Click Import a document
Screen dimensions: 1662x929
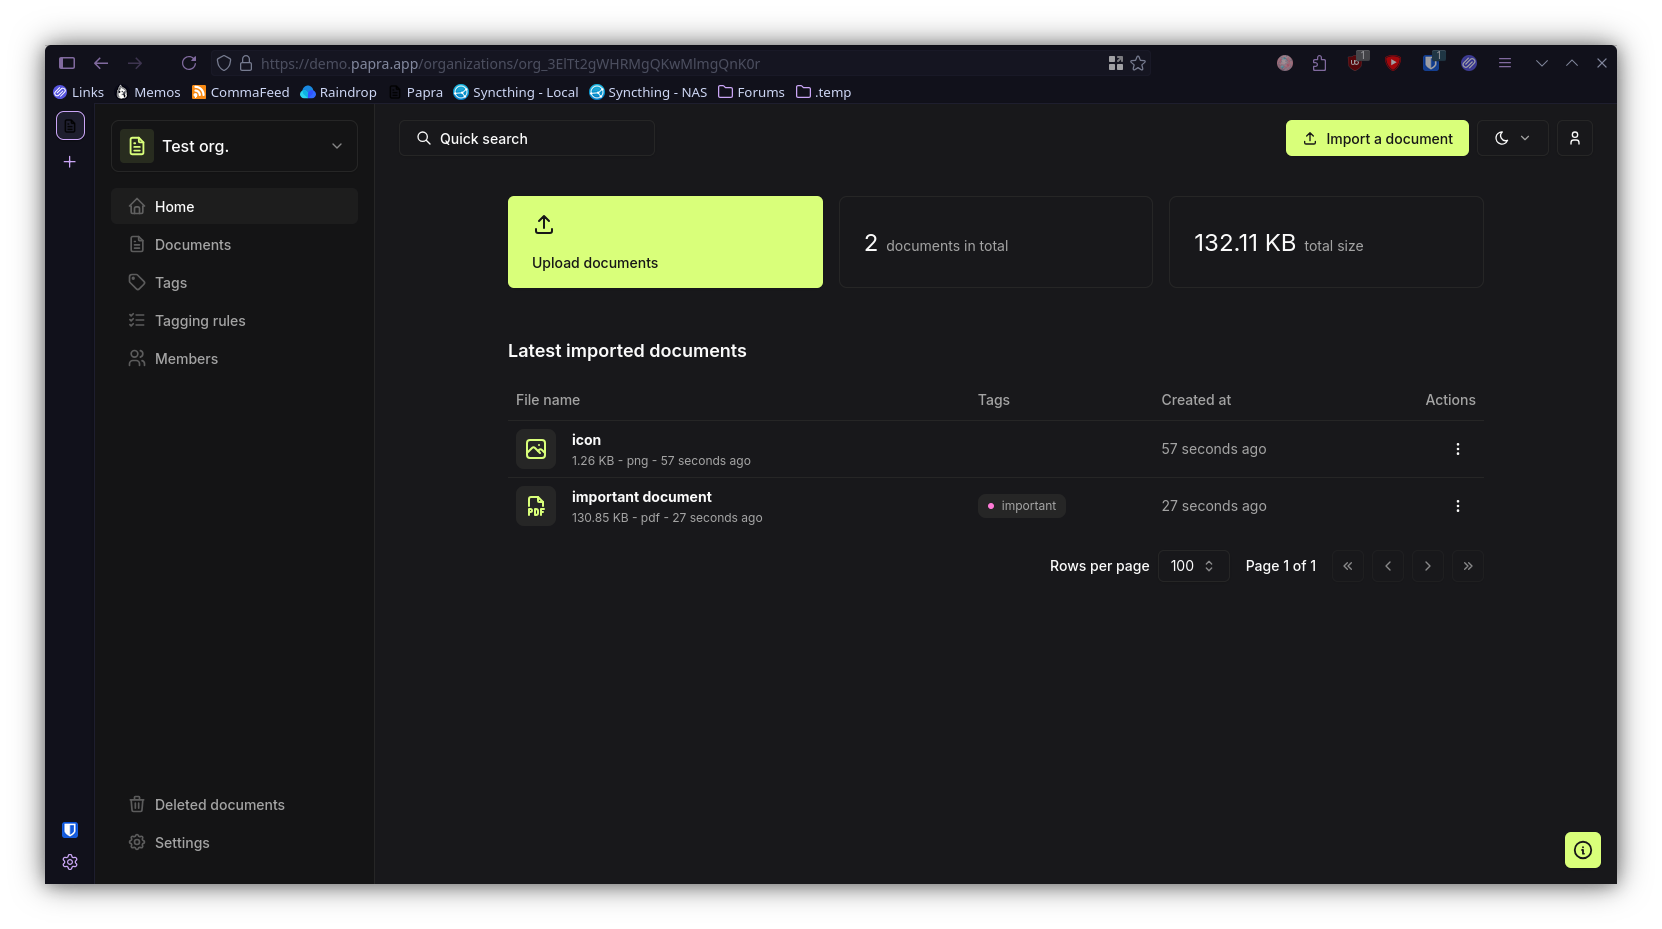(x=1376, y=138)
